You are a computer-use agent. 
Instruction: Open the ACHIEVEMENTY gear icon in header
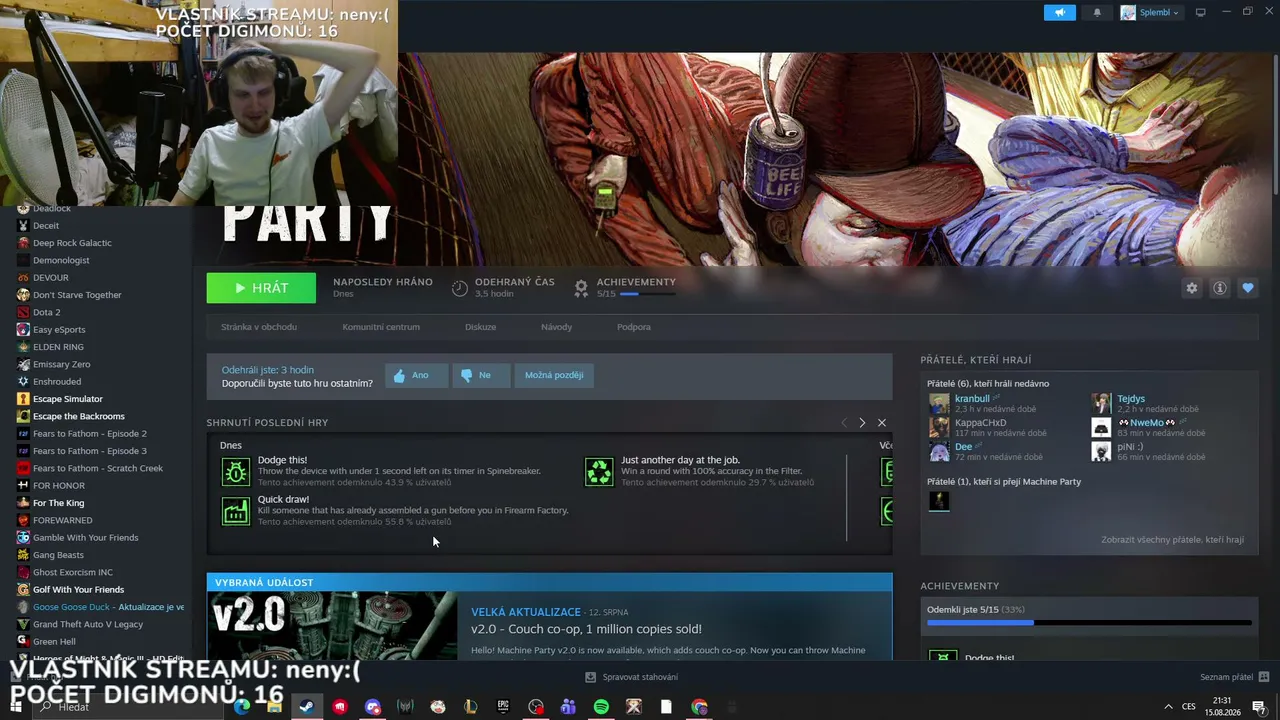[x=580, y=288]
